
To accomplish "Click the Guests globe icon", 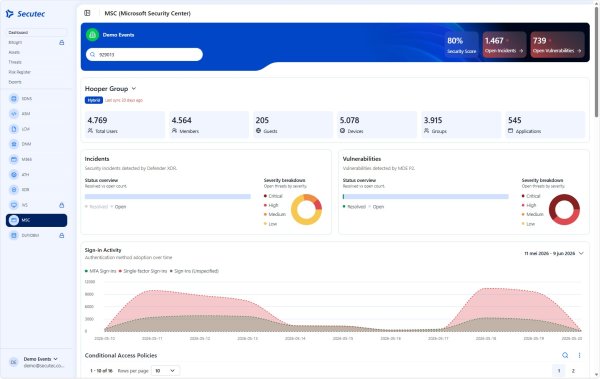I will pyautogui.click(x=258, y=131).
